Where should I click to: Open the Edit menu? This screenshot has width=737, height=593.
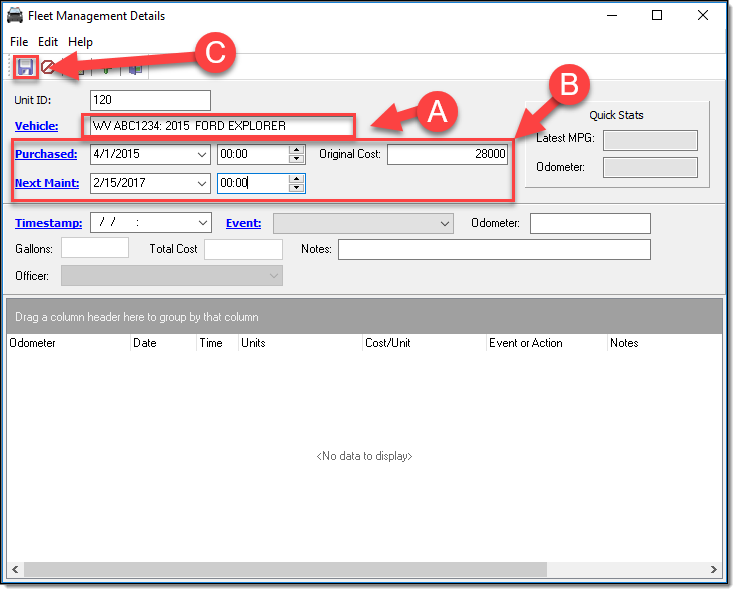48,42
